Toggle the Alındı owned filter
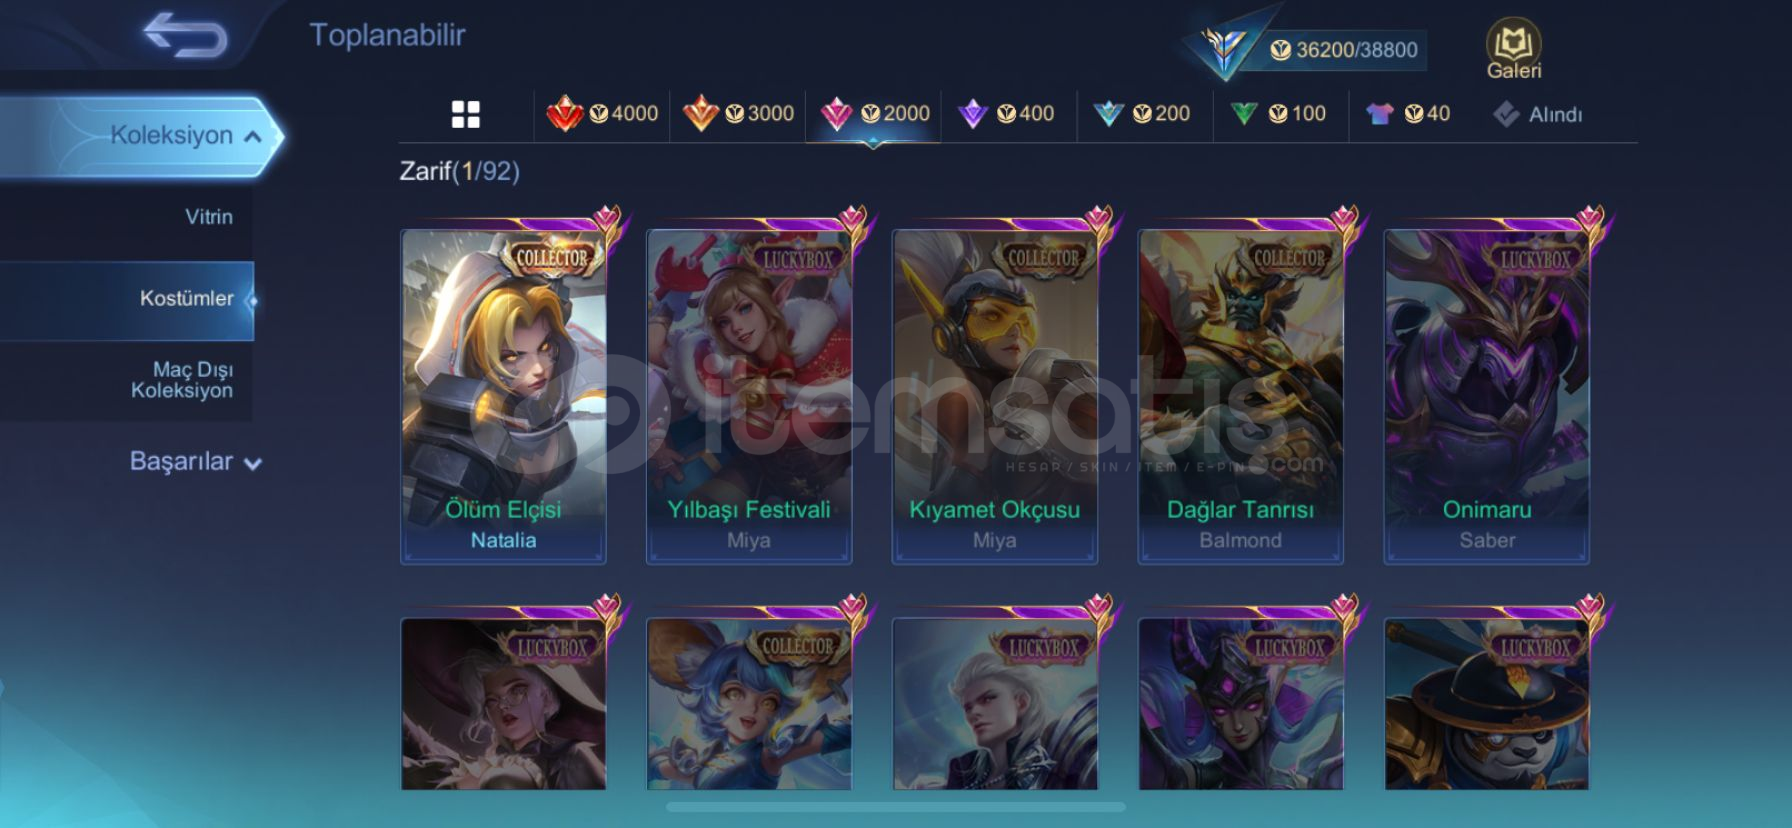Image resolution: width=1792 pixels, height=828 pixels. [x=1538, y=114]
